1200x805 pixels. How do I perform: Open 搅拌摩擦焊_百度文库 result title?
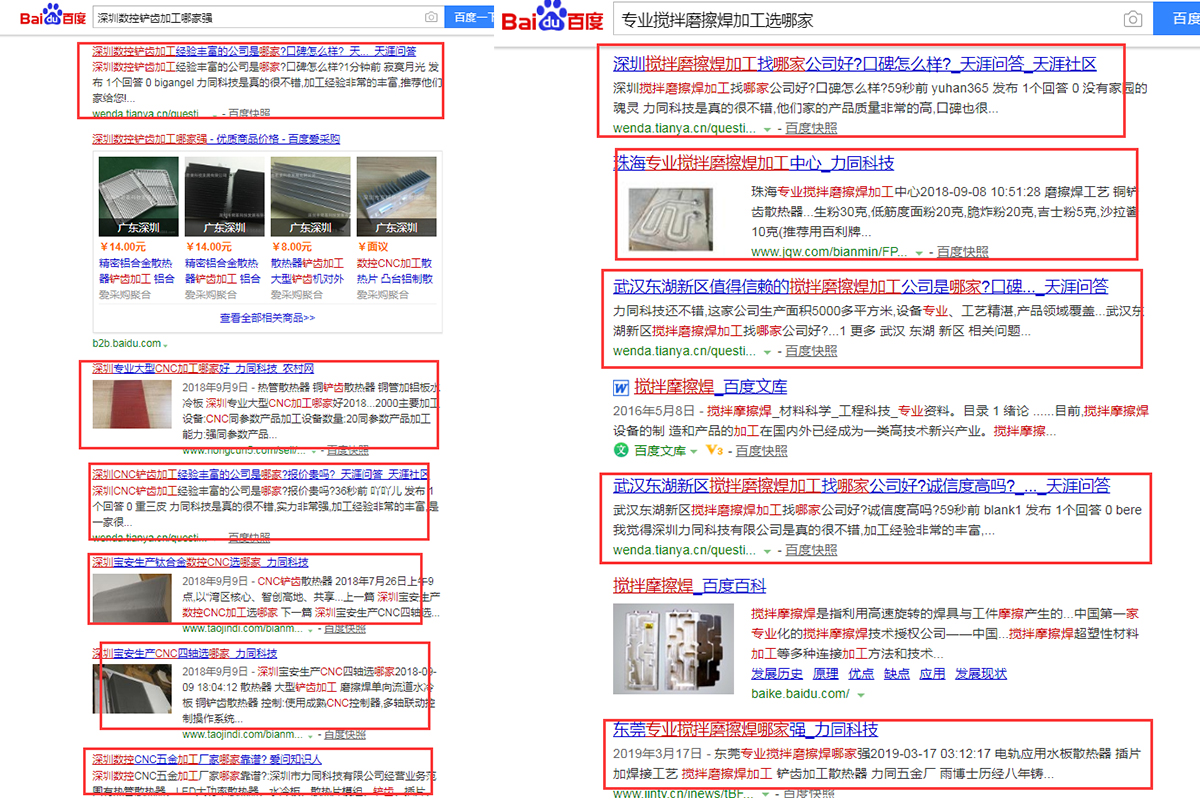point(711,387)
